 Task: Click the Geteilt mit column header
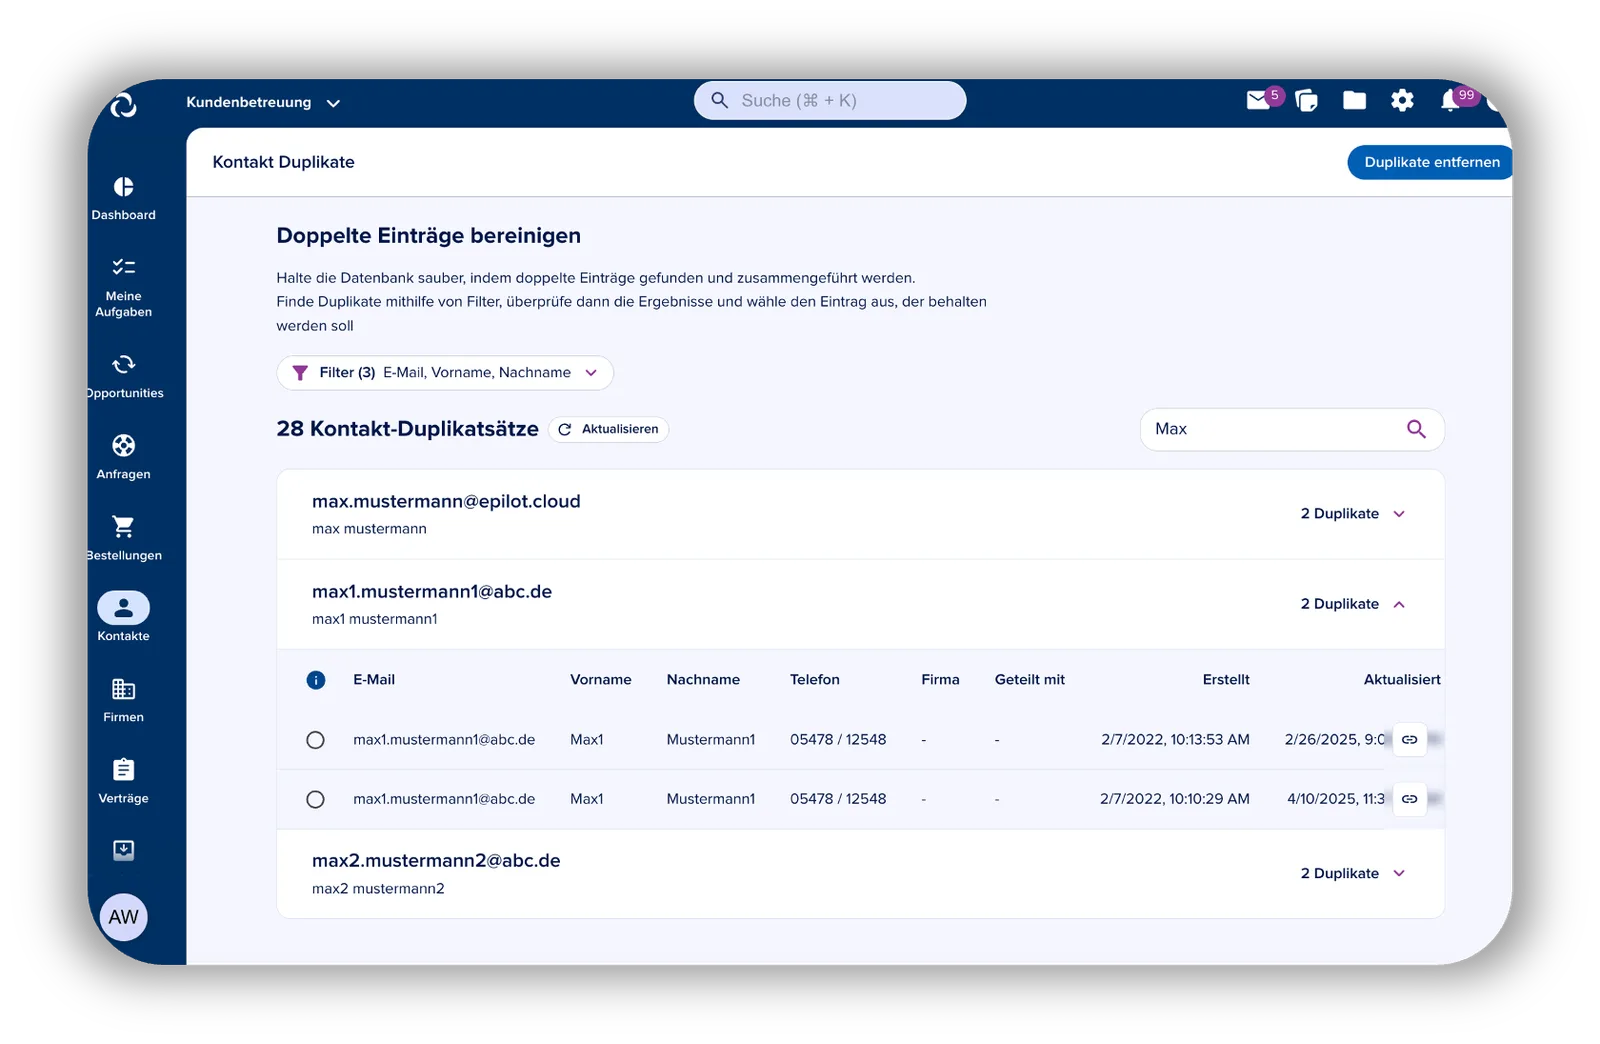click(1030, 680)
